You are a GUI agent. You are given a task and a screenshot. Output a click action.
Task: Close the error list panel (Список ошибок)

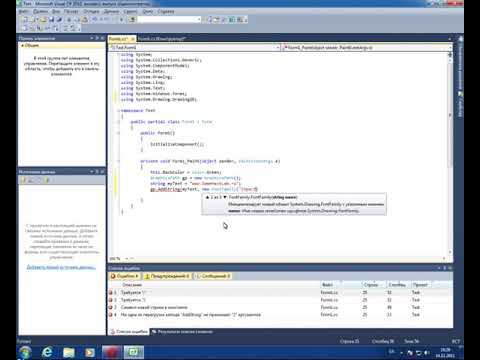click(450, 268)
